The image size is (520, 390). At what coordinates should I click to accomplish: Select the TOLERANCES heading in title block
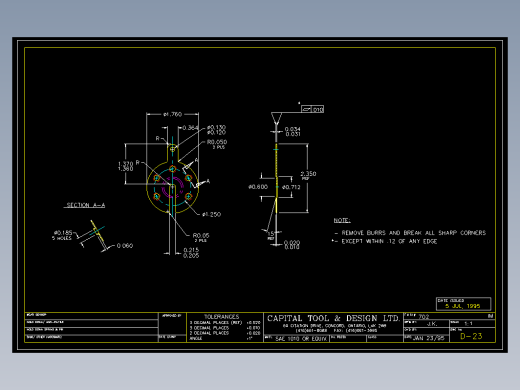click(x=222, y=317)
